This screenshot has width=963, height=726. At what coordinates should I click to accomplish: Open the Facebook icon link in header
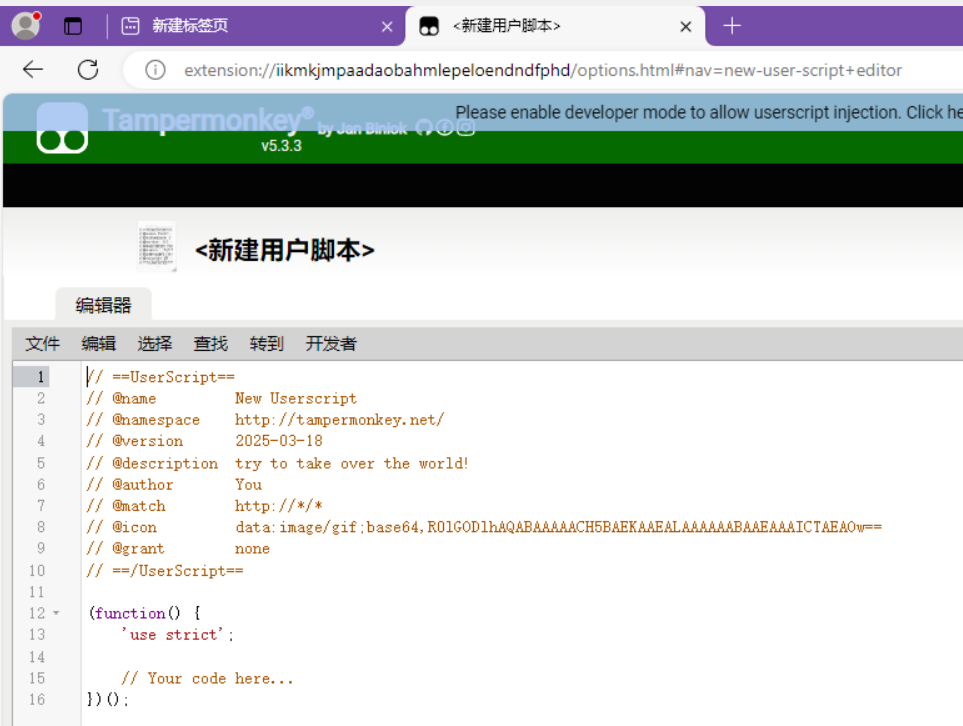tap(445, 127)
